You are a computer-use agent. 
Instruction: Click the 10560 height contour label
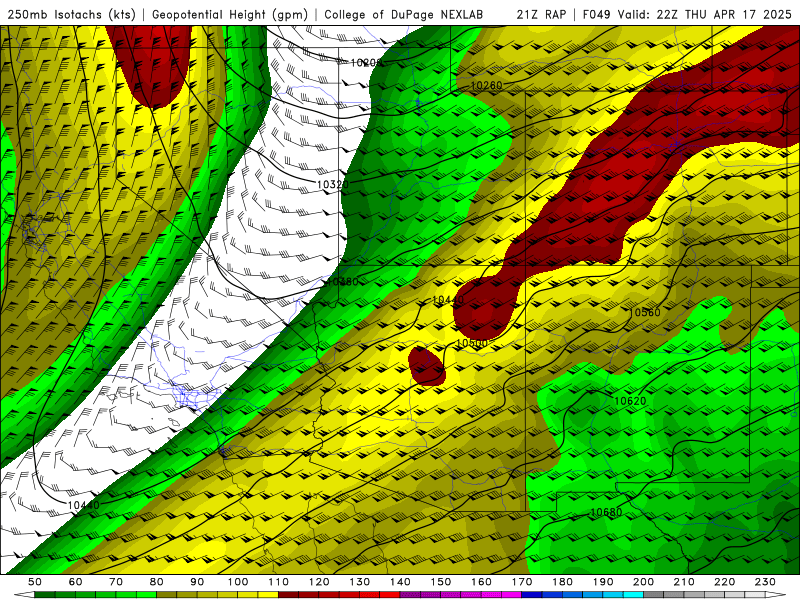coord(645,312)
